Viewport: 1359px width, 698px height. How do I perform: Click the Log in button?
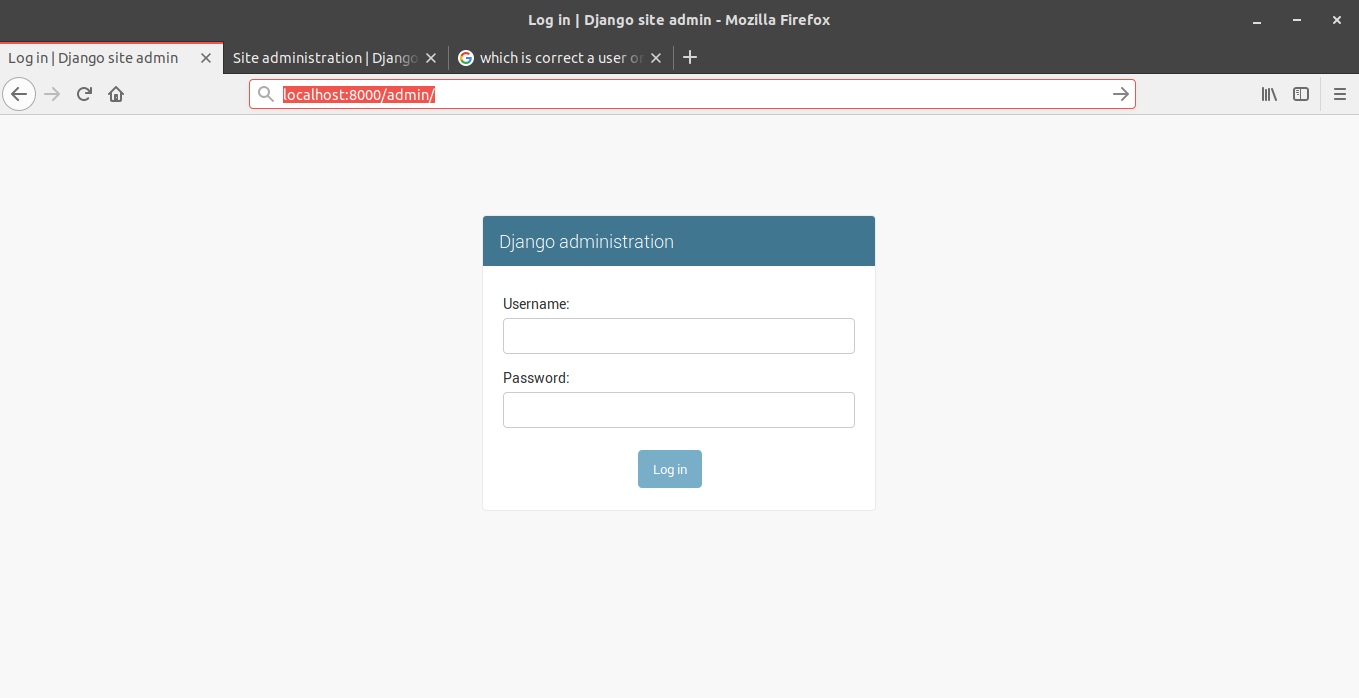pyautogui.click(x=670, y=469)
